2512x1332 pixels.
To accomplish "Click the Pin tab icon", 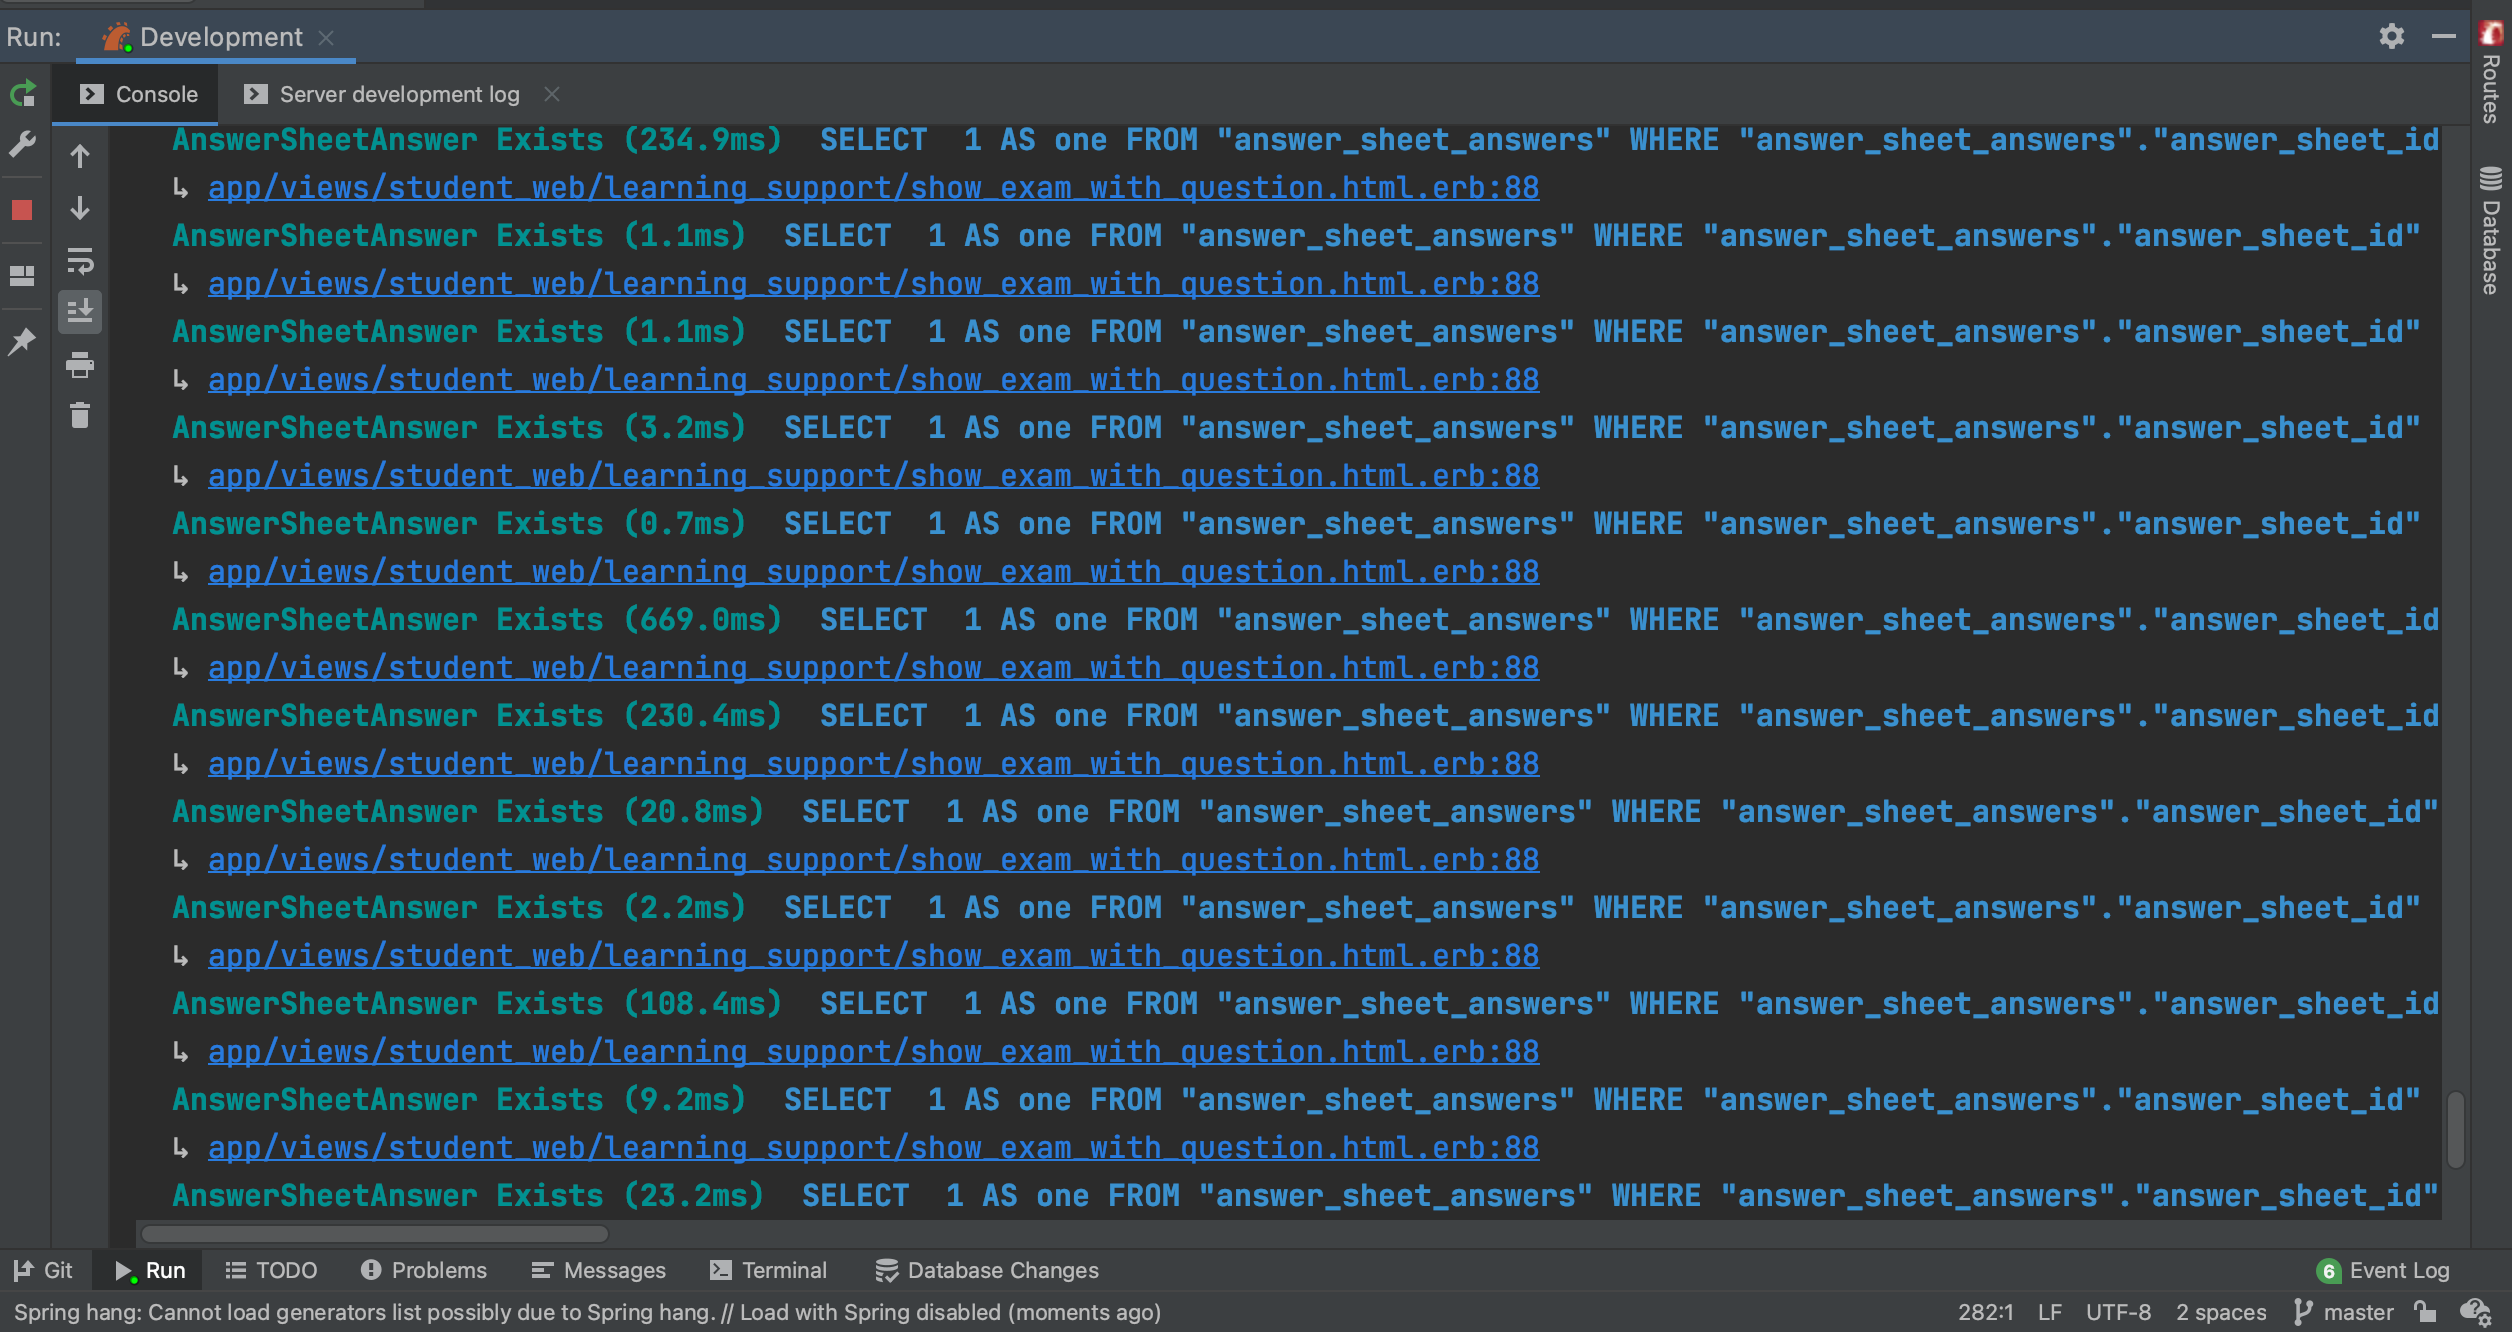I will pyautogui.click(x=22, y=342).
